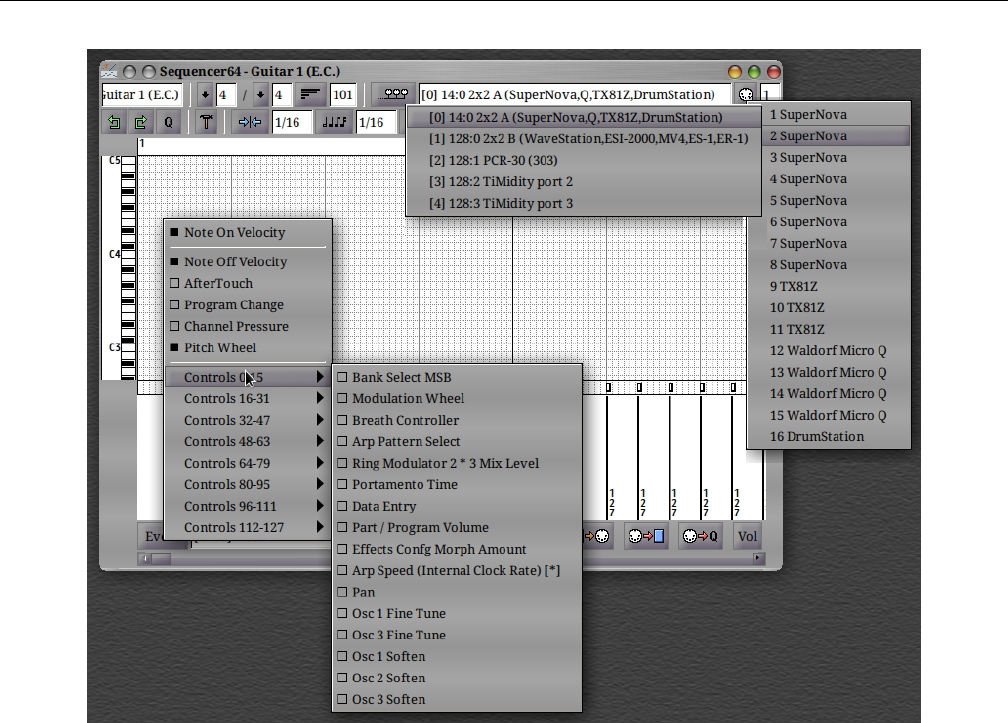
Task: Expand Controls 112-127 submenu
Action: 248,528
